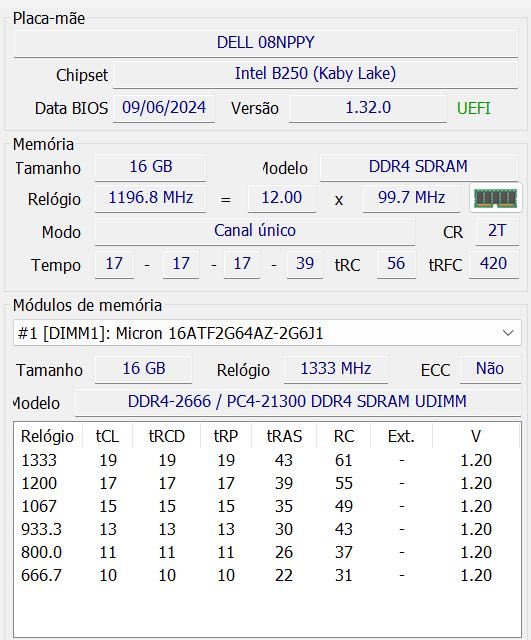Open the memory modules dropdown arrow
This screenshot has width=531, height=640.
(x=508, y=333)
